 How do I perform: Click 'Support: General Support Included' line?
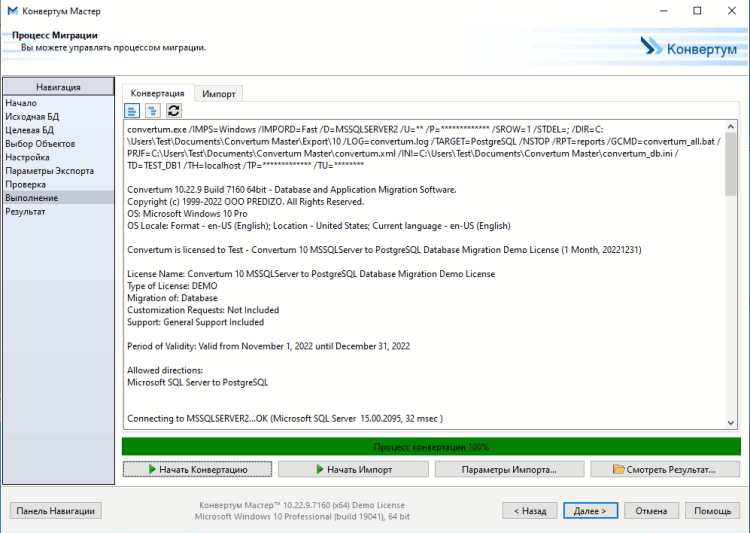[x=195, y=322]
